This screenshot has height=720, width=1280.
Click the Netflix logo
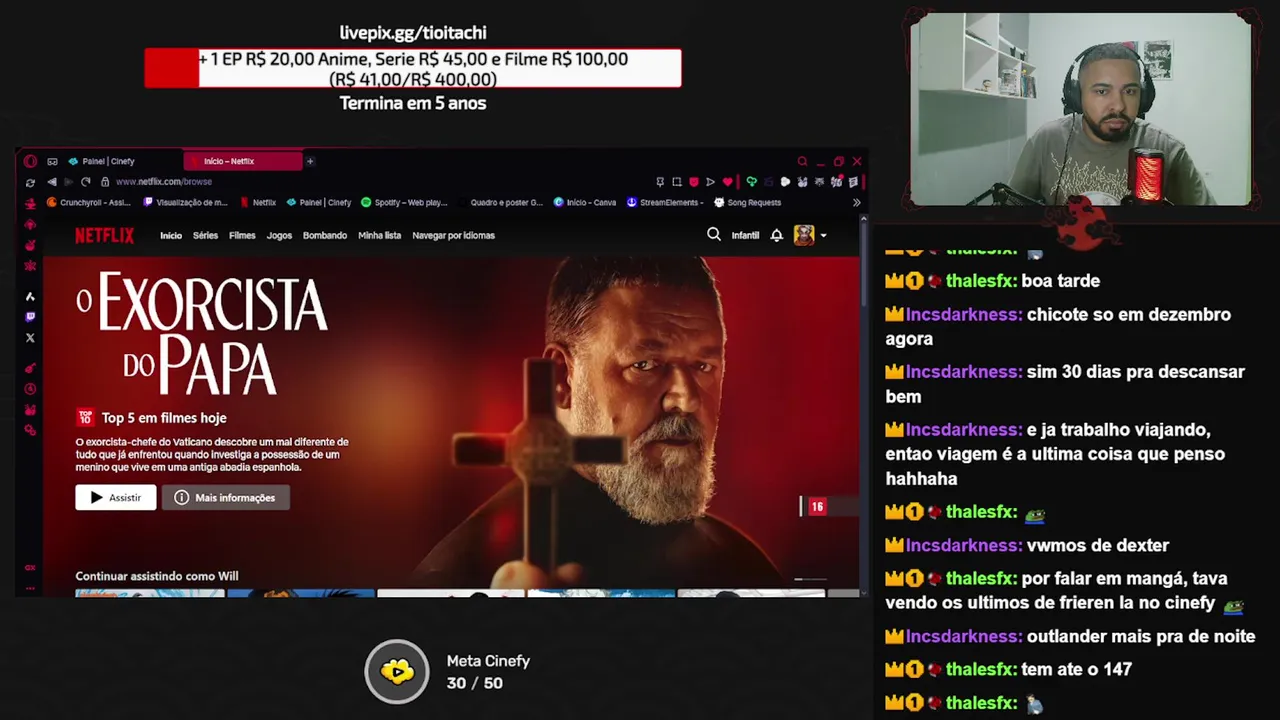(x=104, y=235)
